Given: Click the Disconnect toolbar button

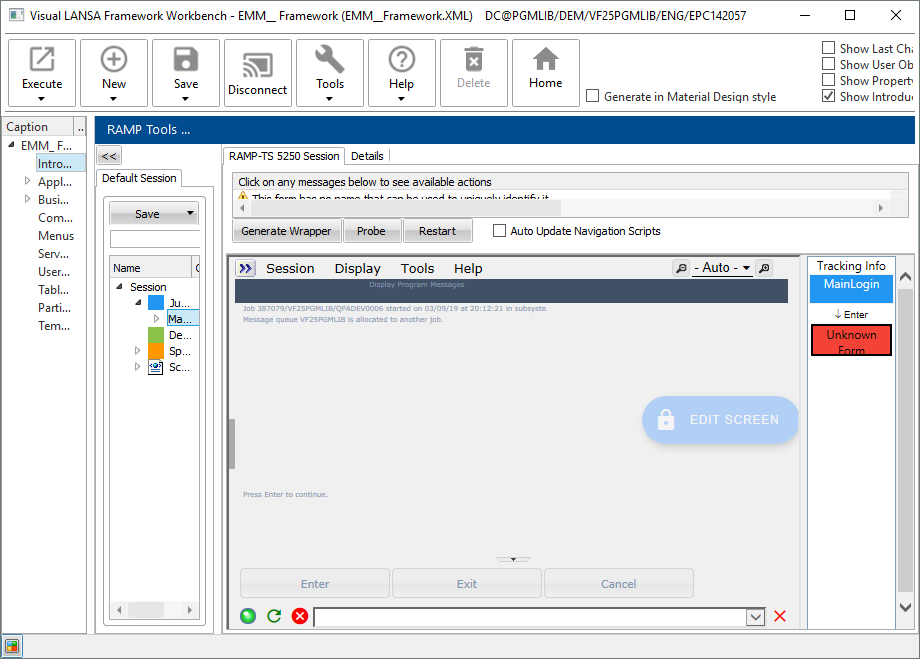Looking at the screenshot, I should coord(258,73).
